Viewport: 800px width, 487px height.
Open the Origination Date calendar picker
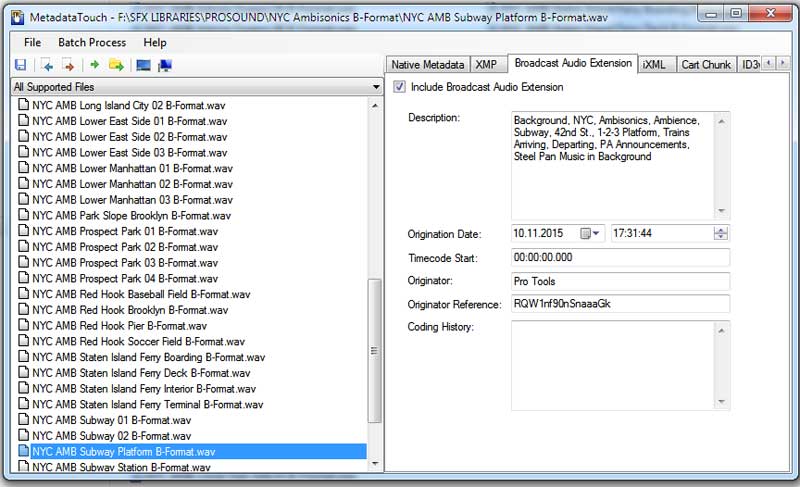(x=590, y=234)
